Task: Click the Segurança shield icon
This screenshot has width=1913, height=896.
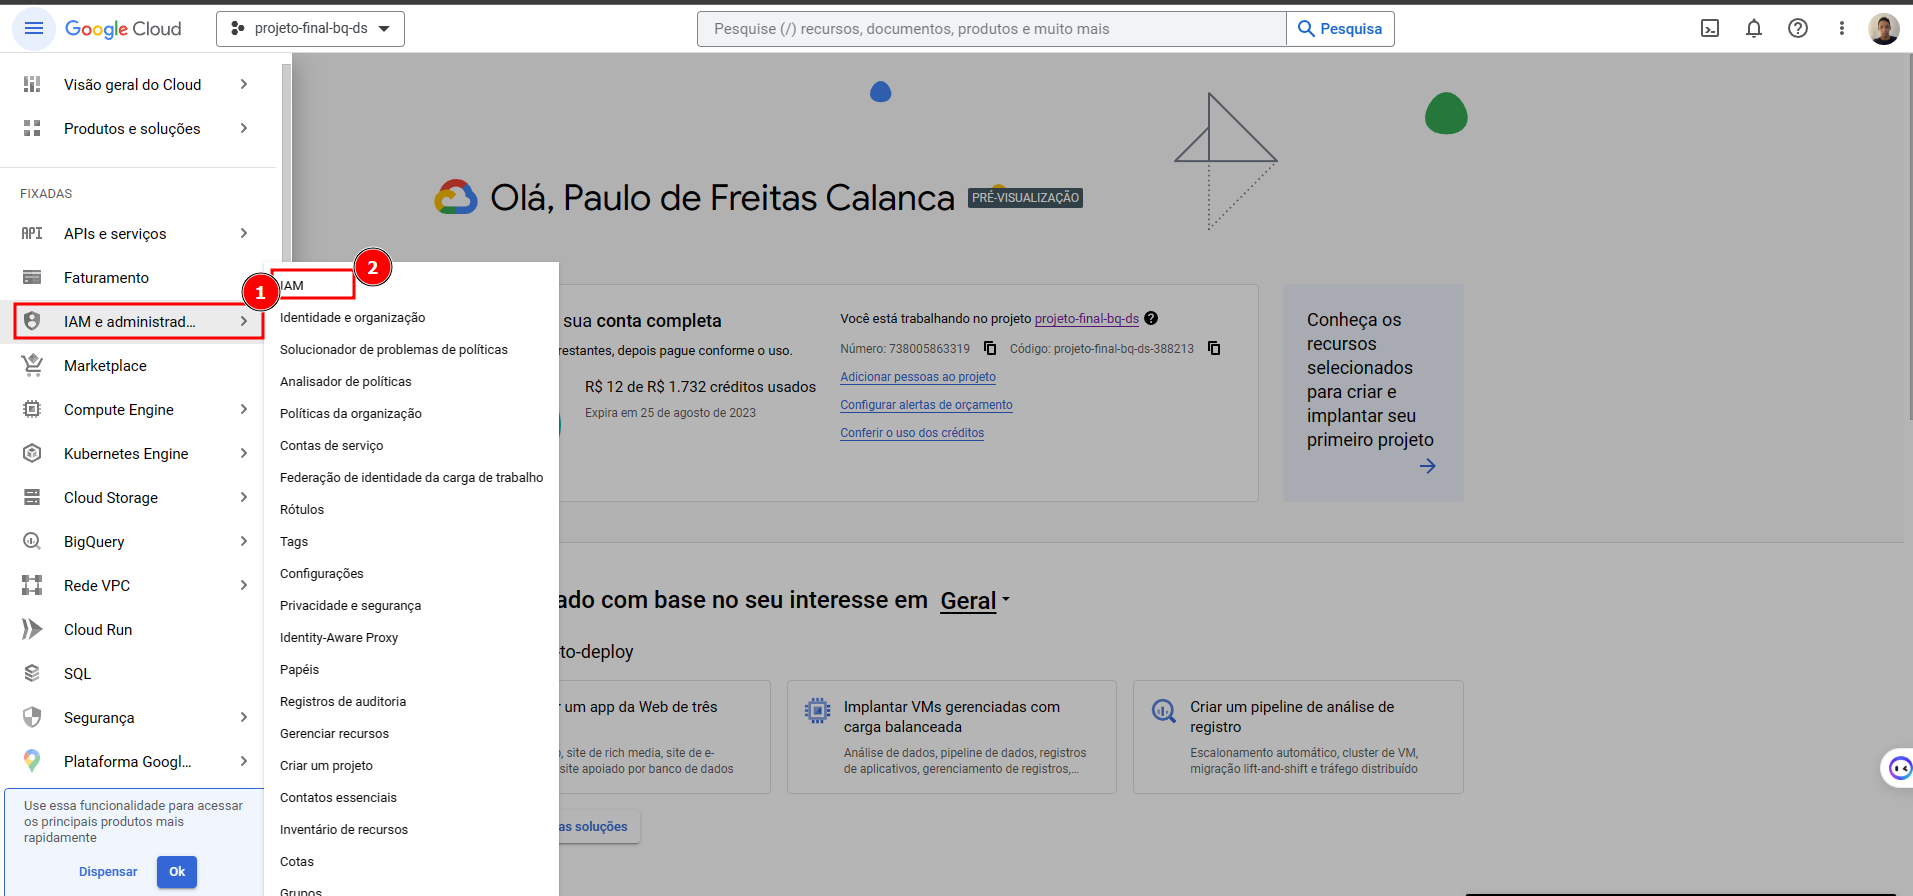Action: (32, 717)
